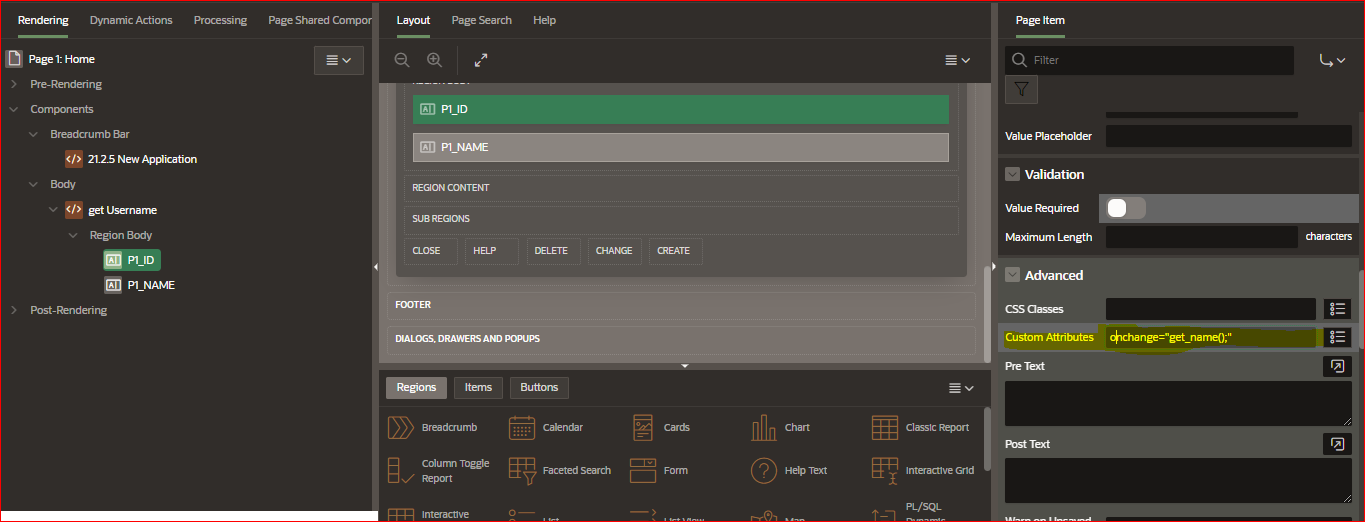Click the Buttons gallery button
1365x522 pixels.
[539, 387]
